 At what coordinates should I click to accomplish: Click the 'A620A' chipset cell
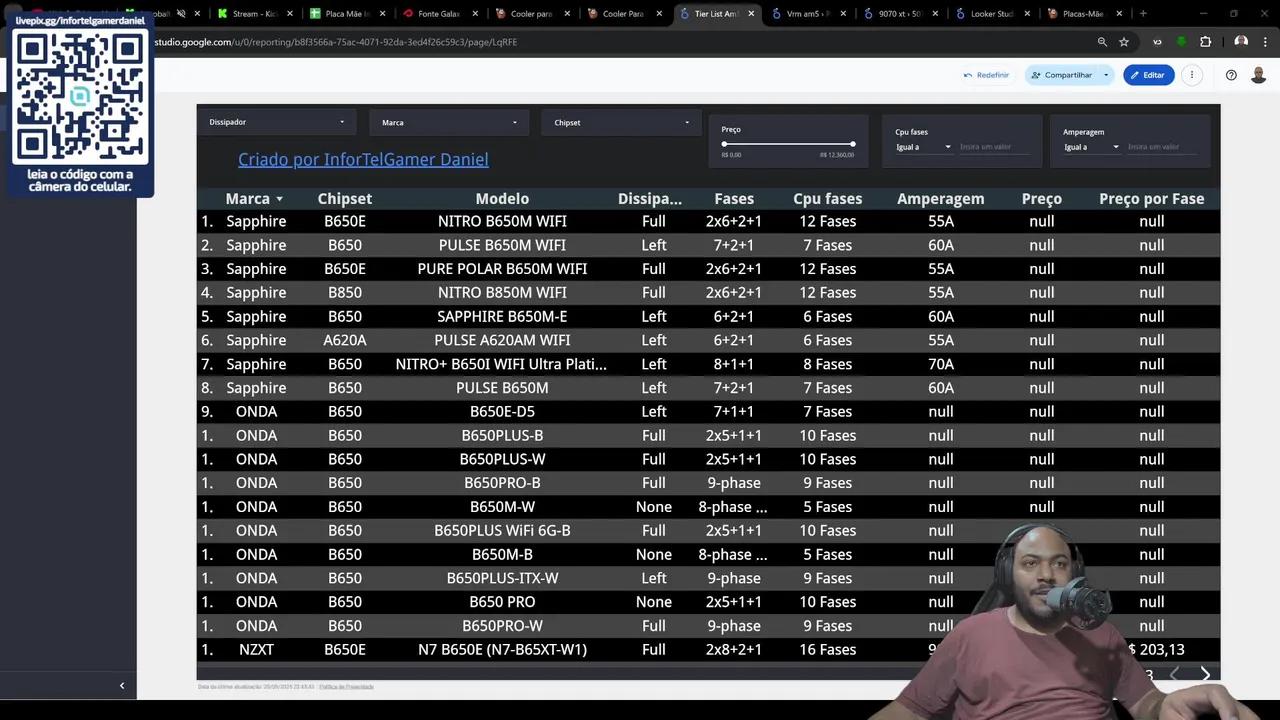click(x=345, y=340)
